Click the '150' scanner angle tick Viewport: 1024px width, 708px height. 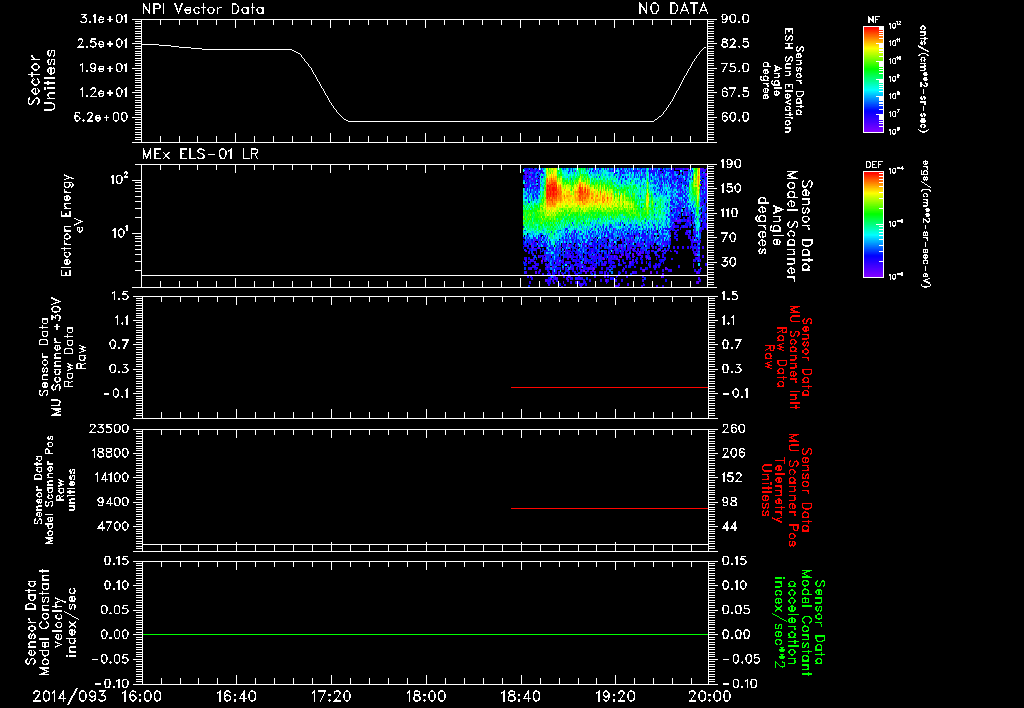click(x=731, y=189)
